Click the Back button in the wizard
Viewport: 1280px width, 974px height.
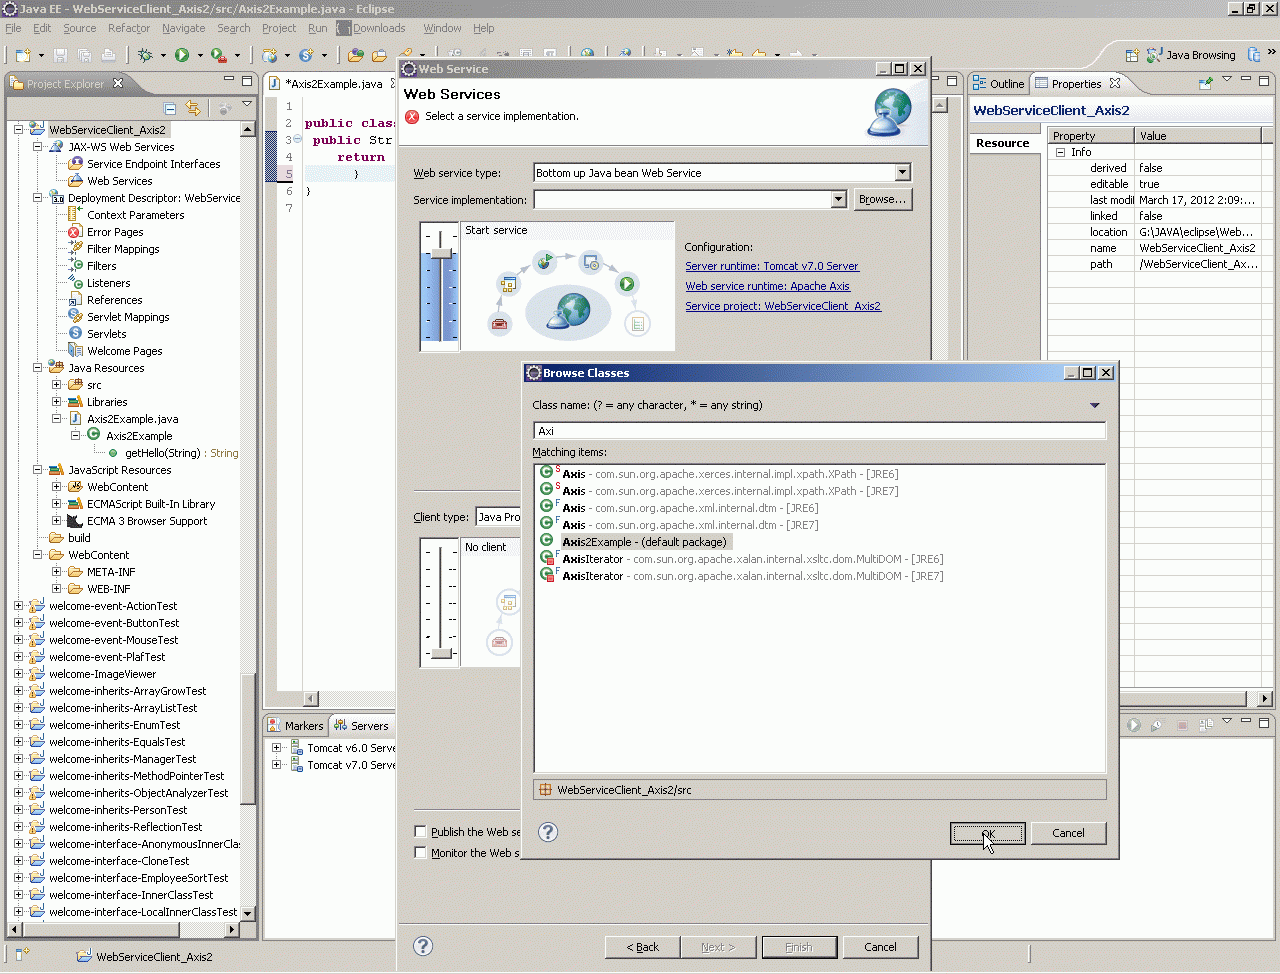pyautogui.click(x=643, y=947)
